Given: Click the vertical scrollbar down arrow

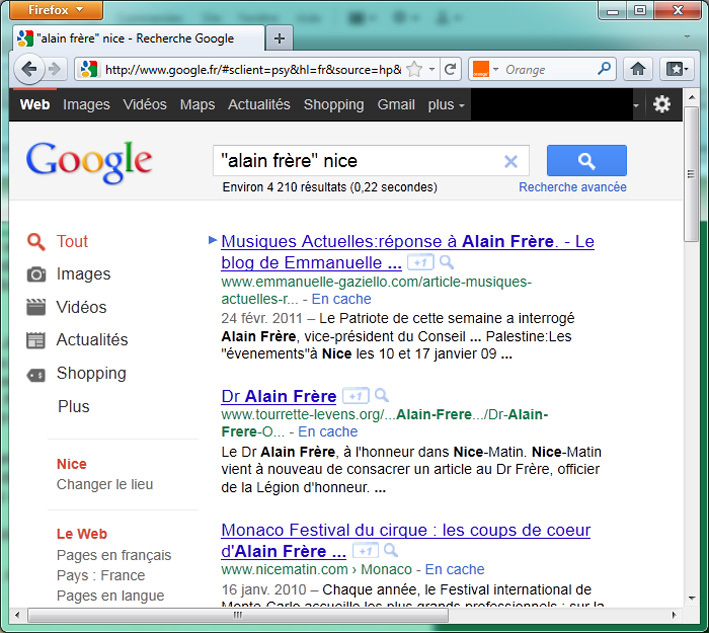Looking at the screenshot, I should point(691,598).
